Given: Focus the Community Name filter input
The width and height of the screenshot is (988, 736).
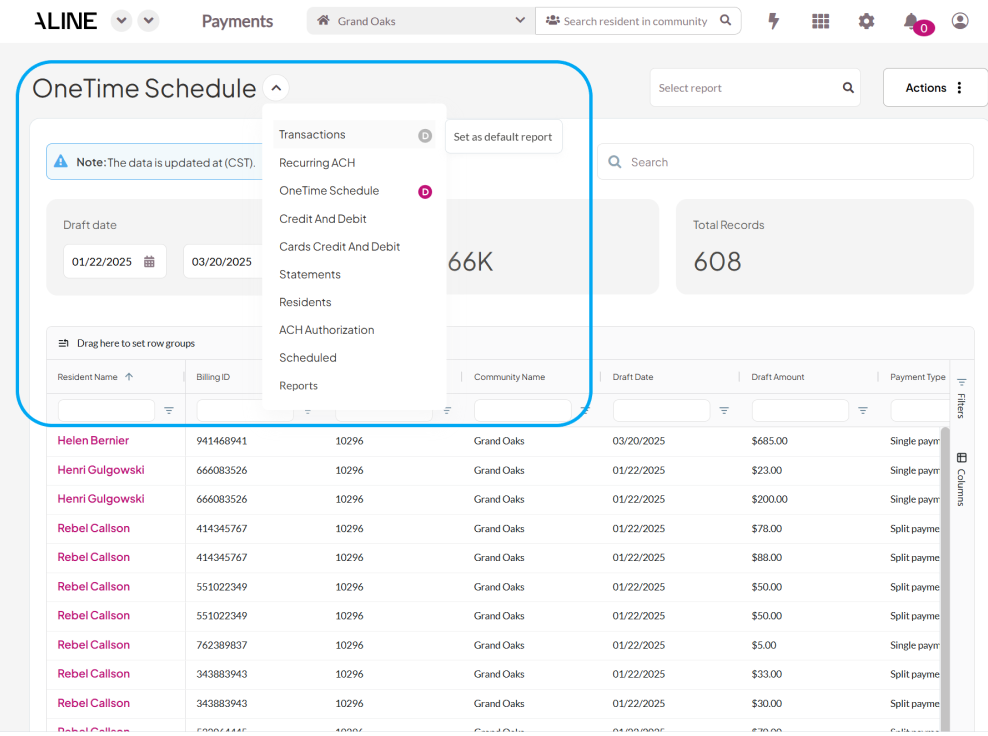Looking at the screenshot, I should (x=522, y=410).
